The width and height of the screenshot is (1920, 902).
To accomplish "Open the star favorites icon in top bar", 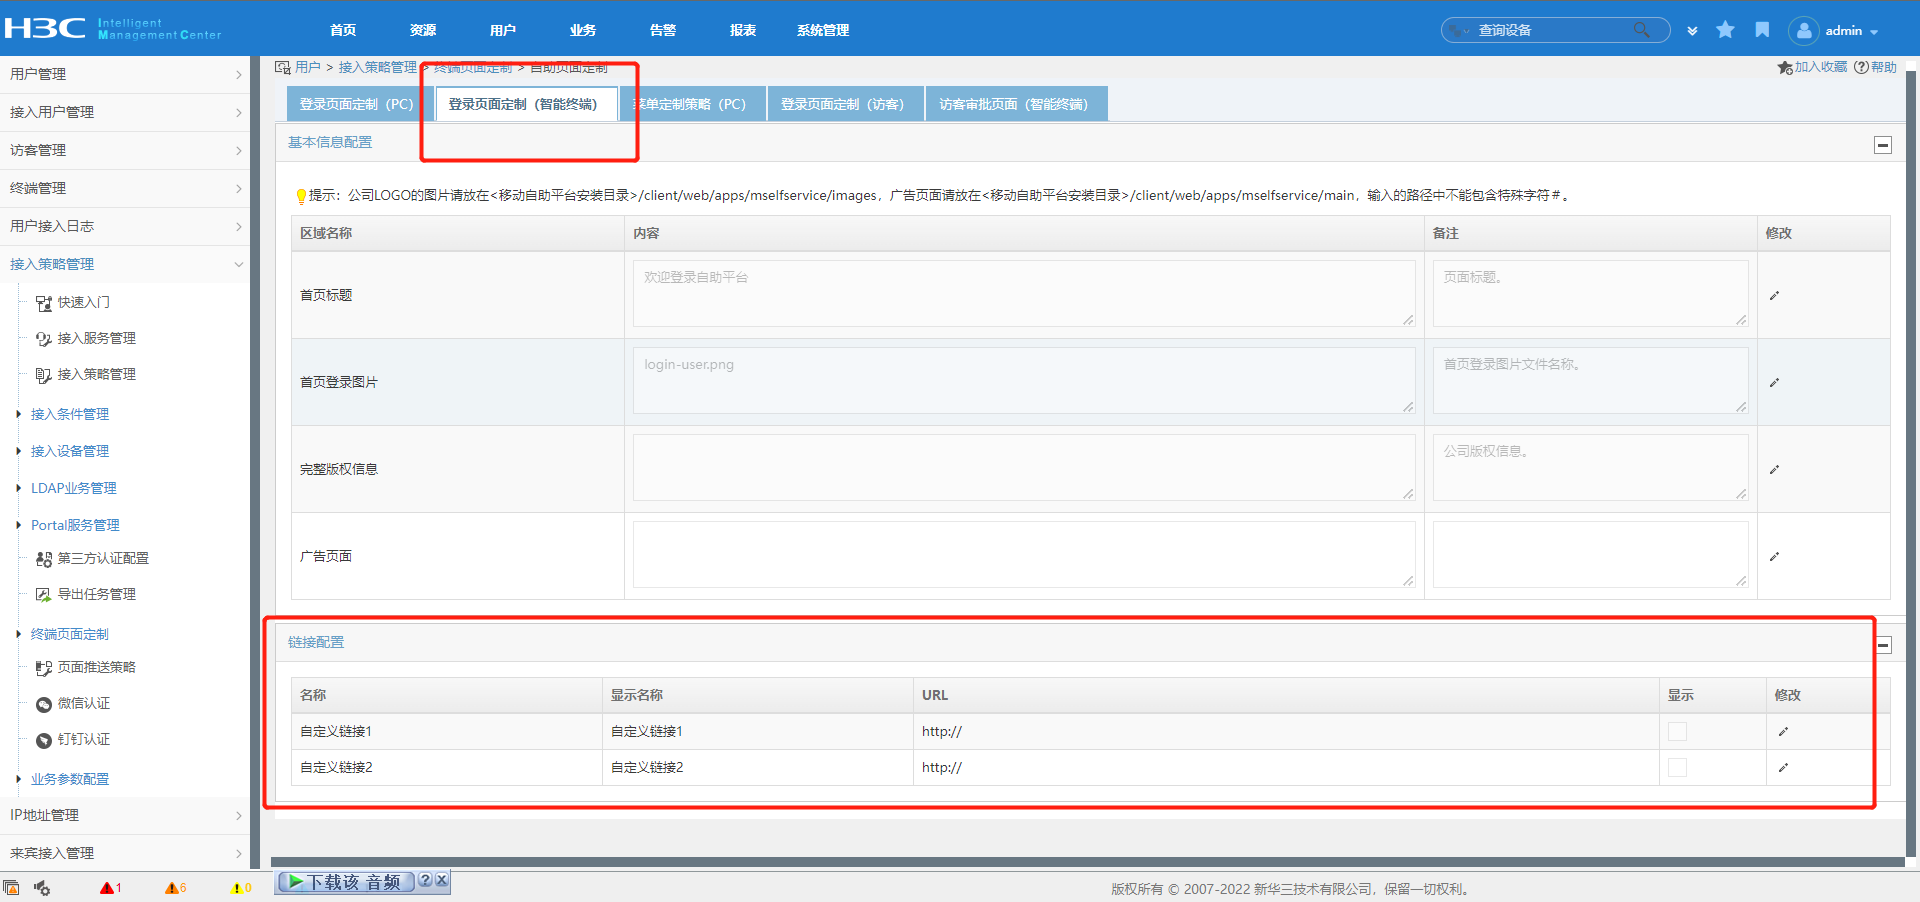I will click(1725, 30).
